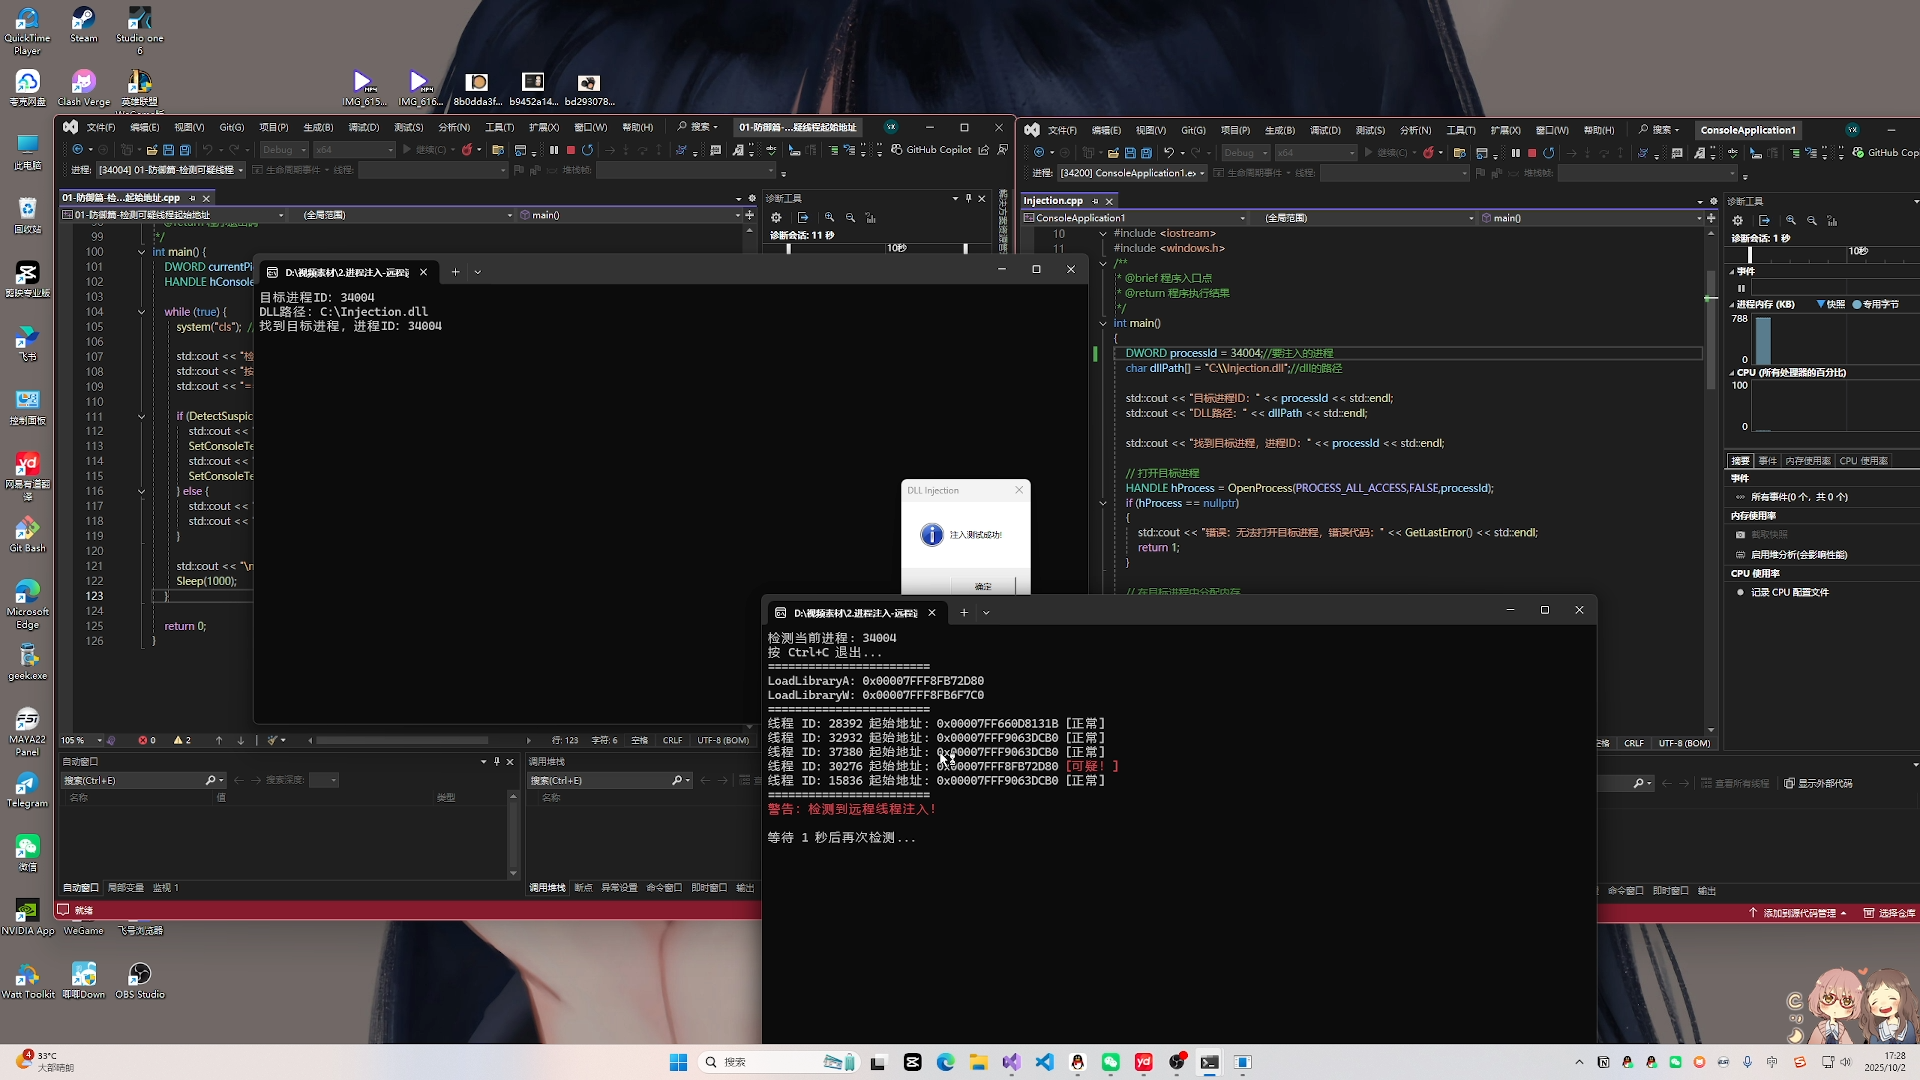Click the Hot Reload flame icon in left Visual Studio

(467, 150)
